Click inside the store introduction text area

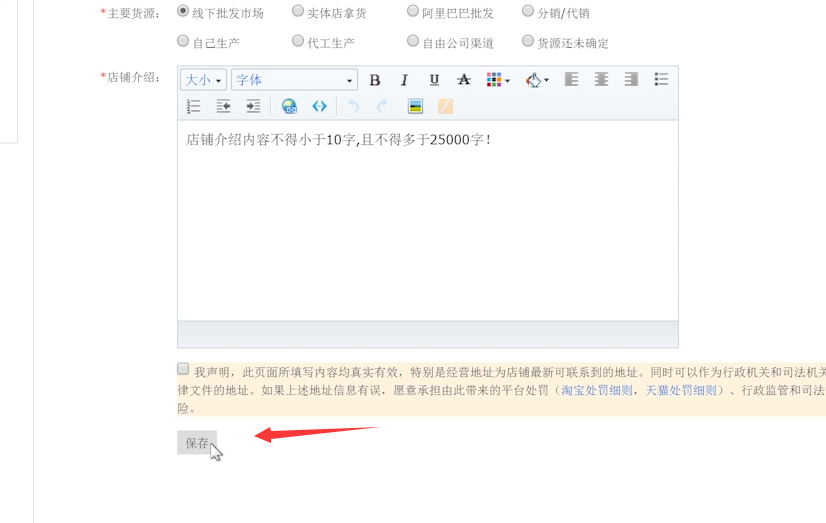tap(427, 220)
